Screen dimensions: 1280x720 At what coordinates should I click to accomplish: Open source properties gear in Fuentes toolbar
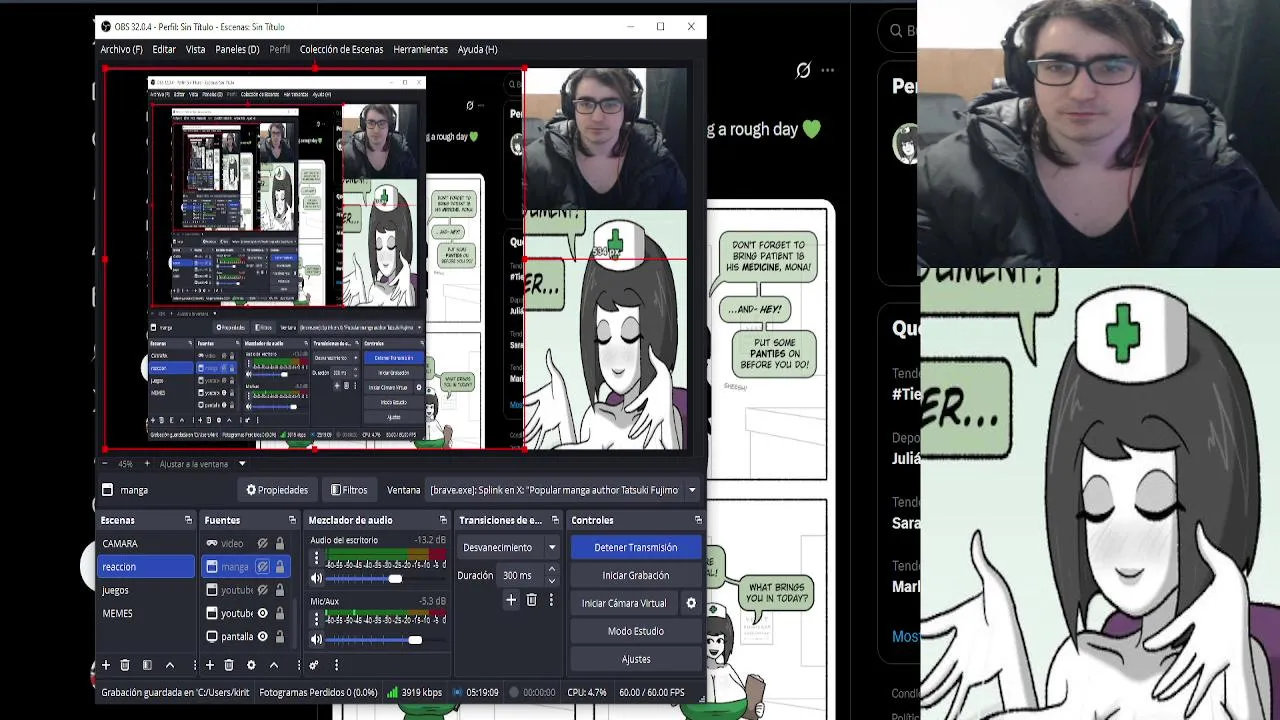(251, 665)
